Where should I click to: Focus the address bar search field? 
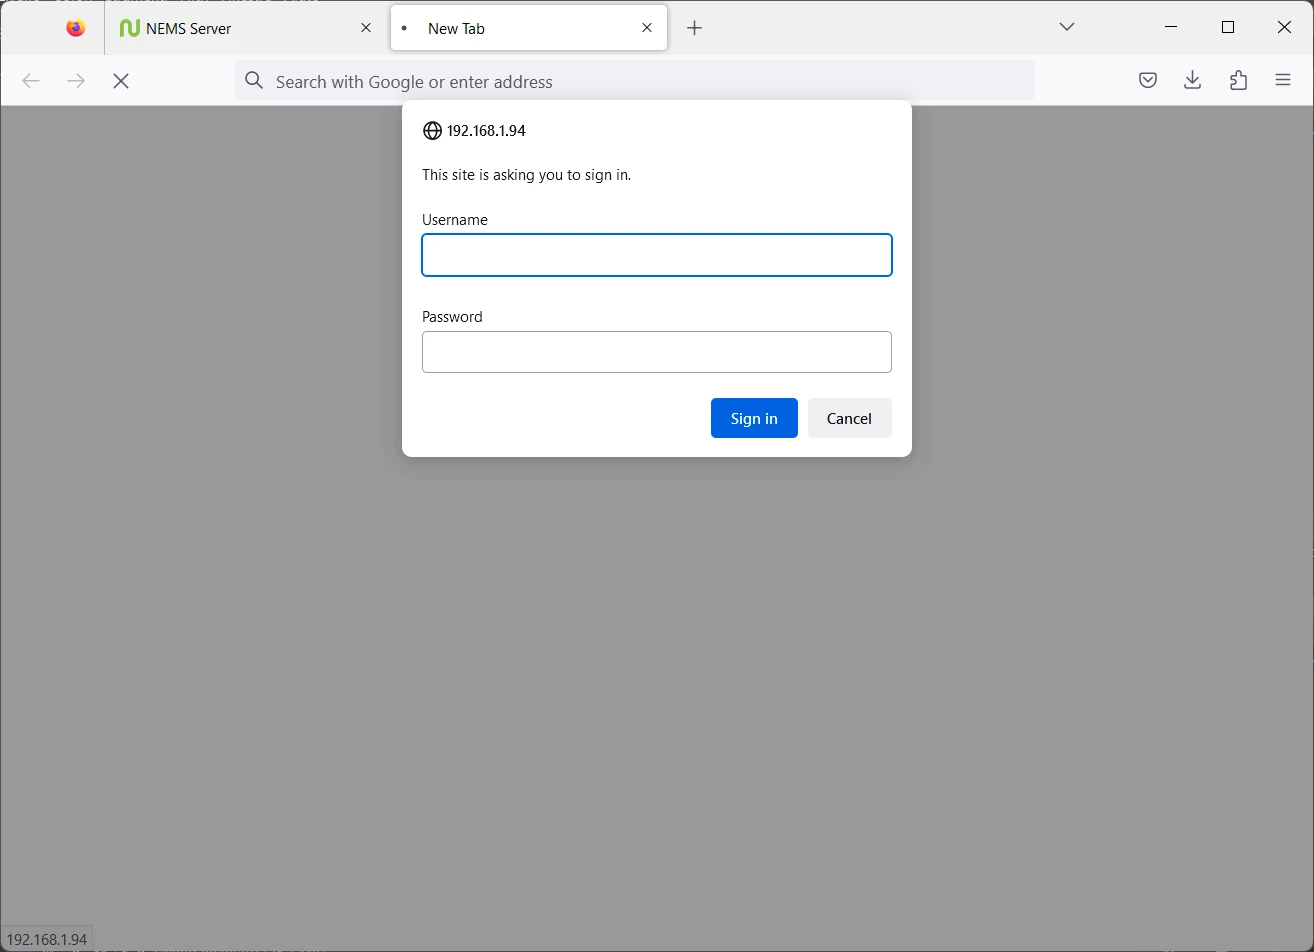[634, 81]
